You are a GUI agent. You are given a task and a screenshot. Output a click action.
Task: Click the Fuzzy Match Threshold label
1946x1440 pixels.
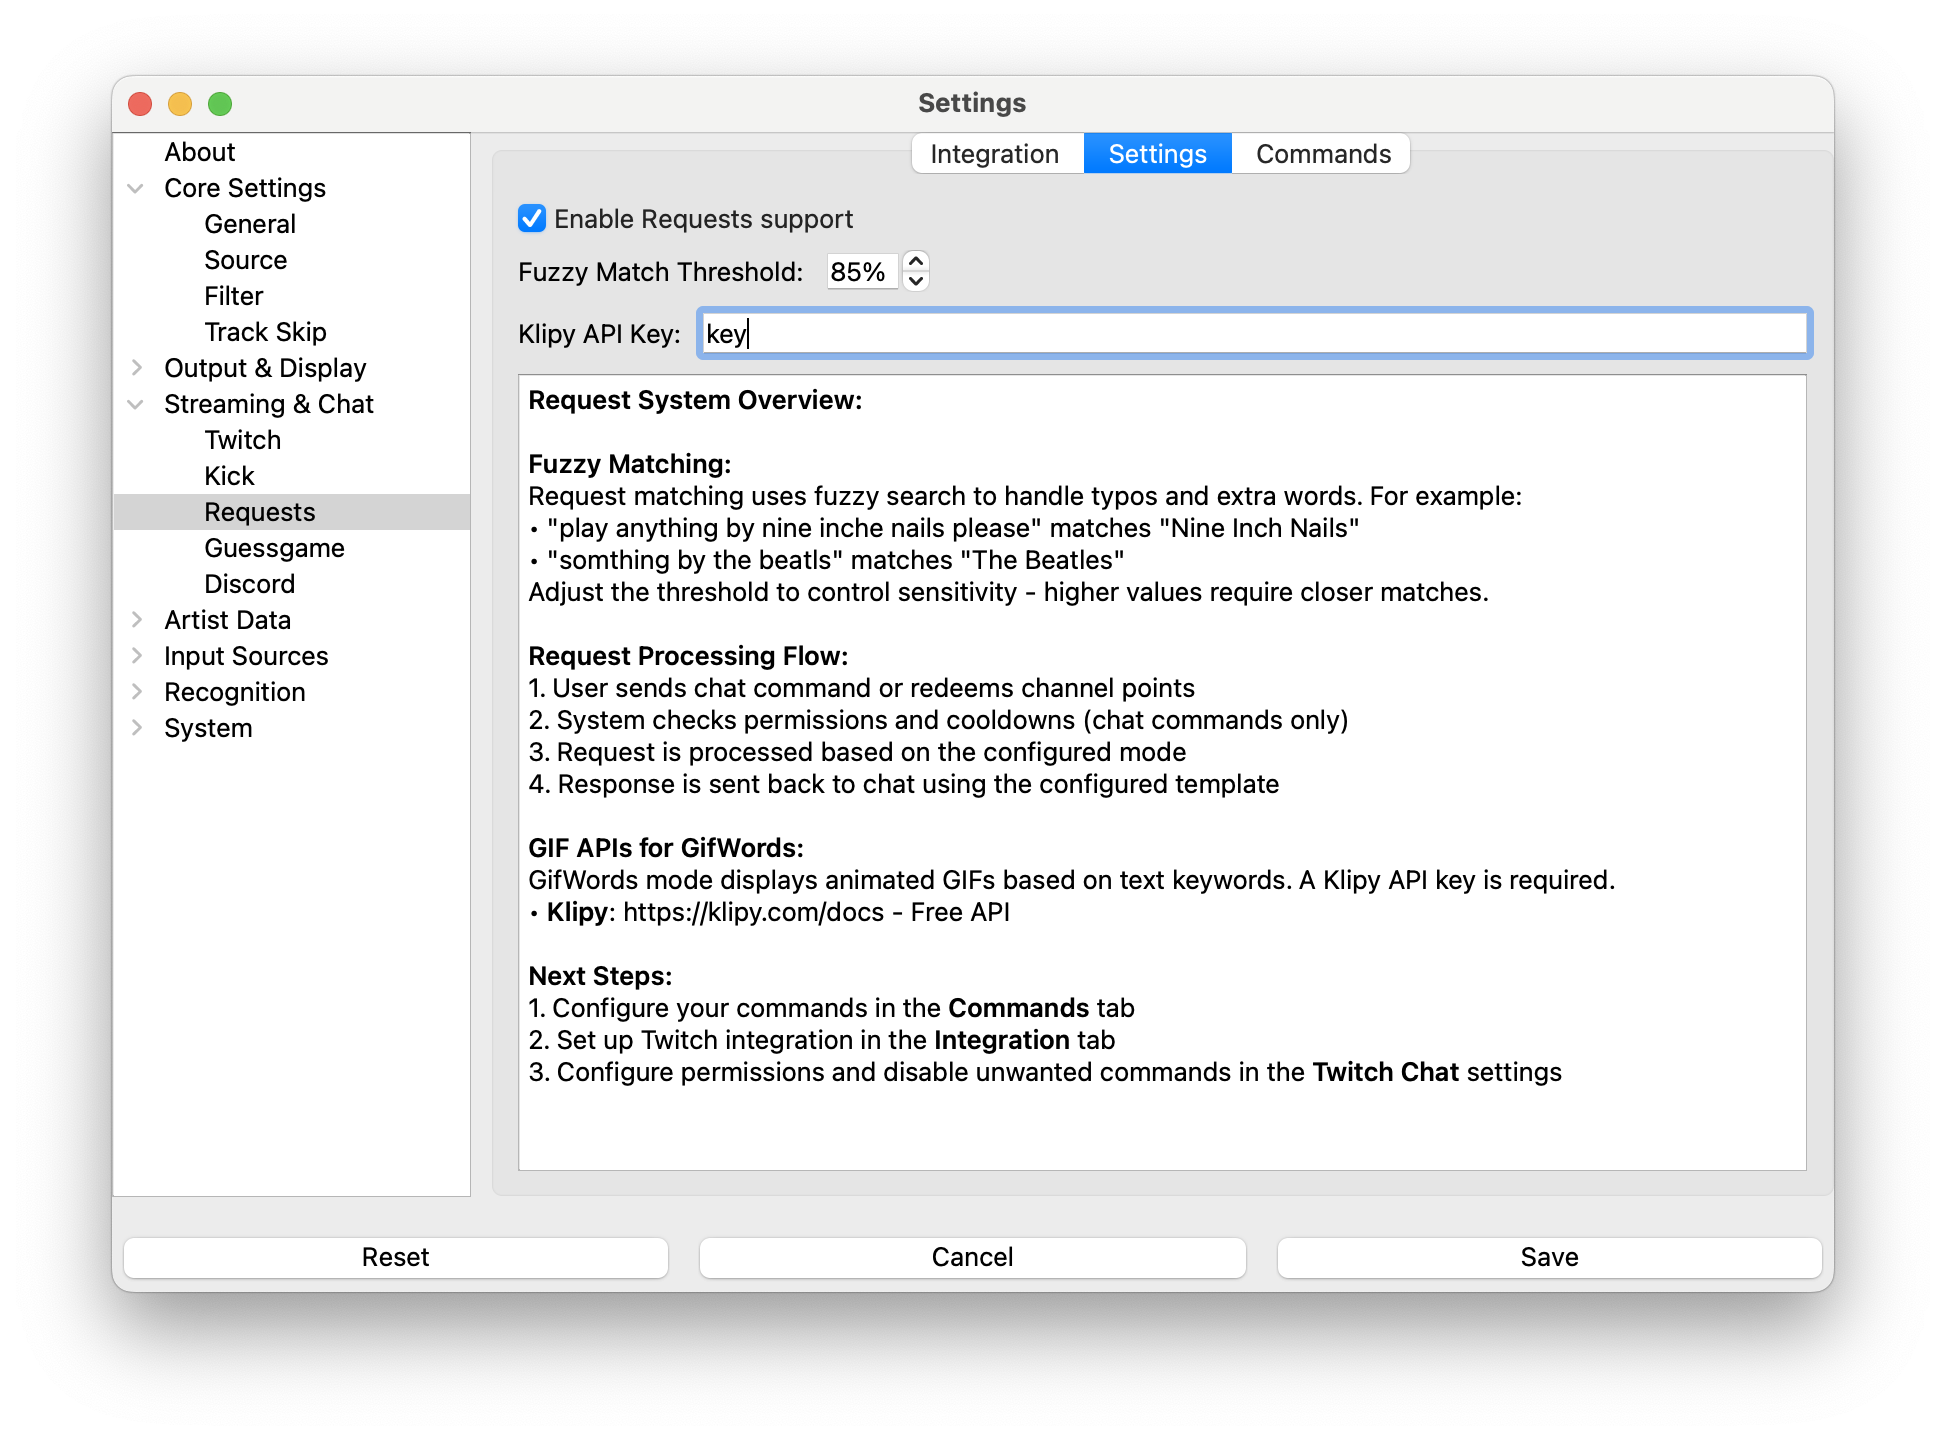click(x=661, y=272)
